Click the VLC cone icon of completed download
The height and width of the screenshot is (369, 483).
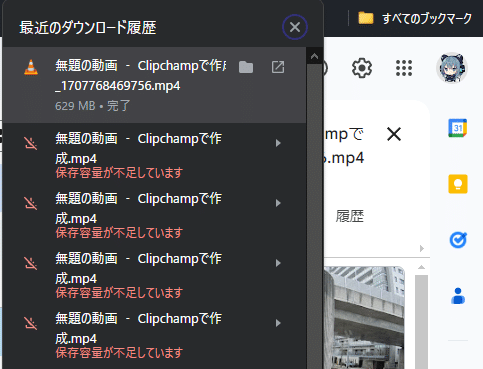[x=31, y=67]
